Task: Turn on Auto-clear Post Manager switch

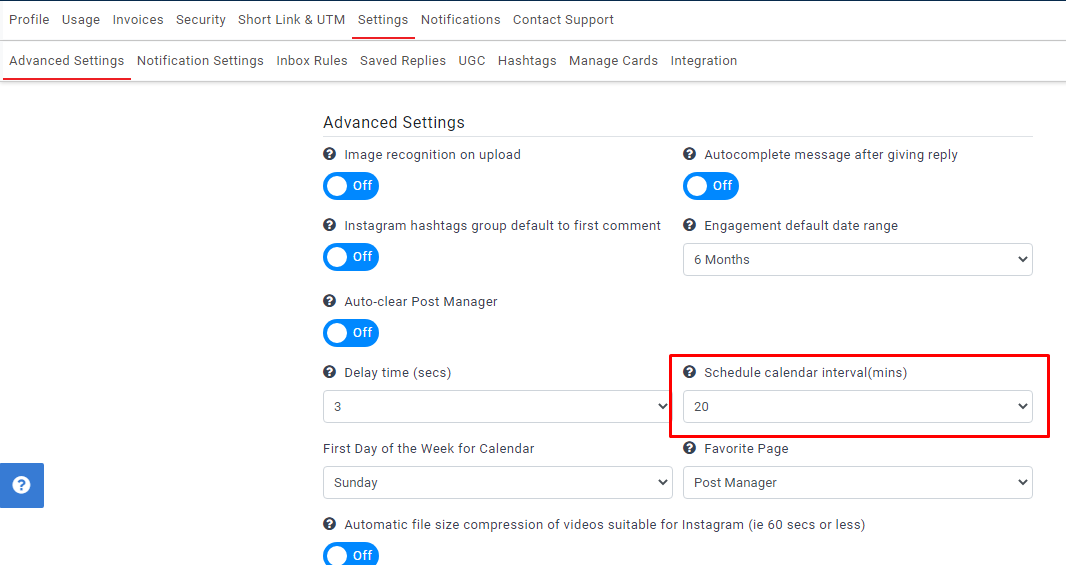Action: pyautogui.click(x=351, y=333)
